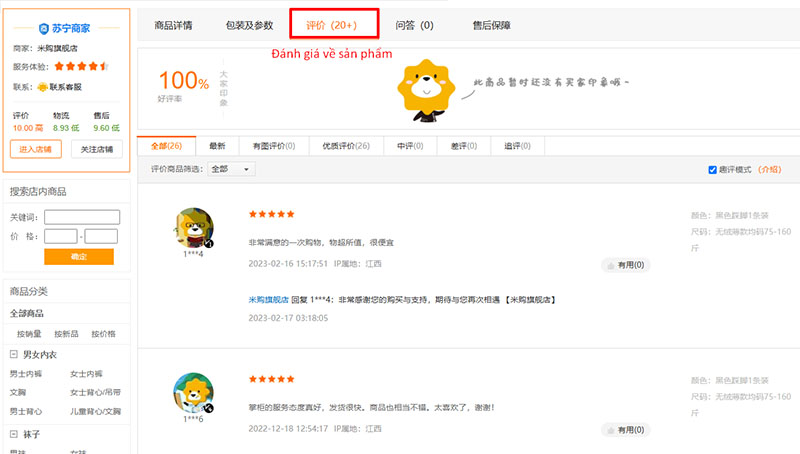
Task: Collapse the 袜子 category
Action: coord(14,434)
